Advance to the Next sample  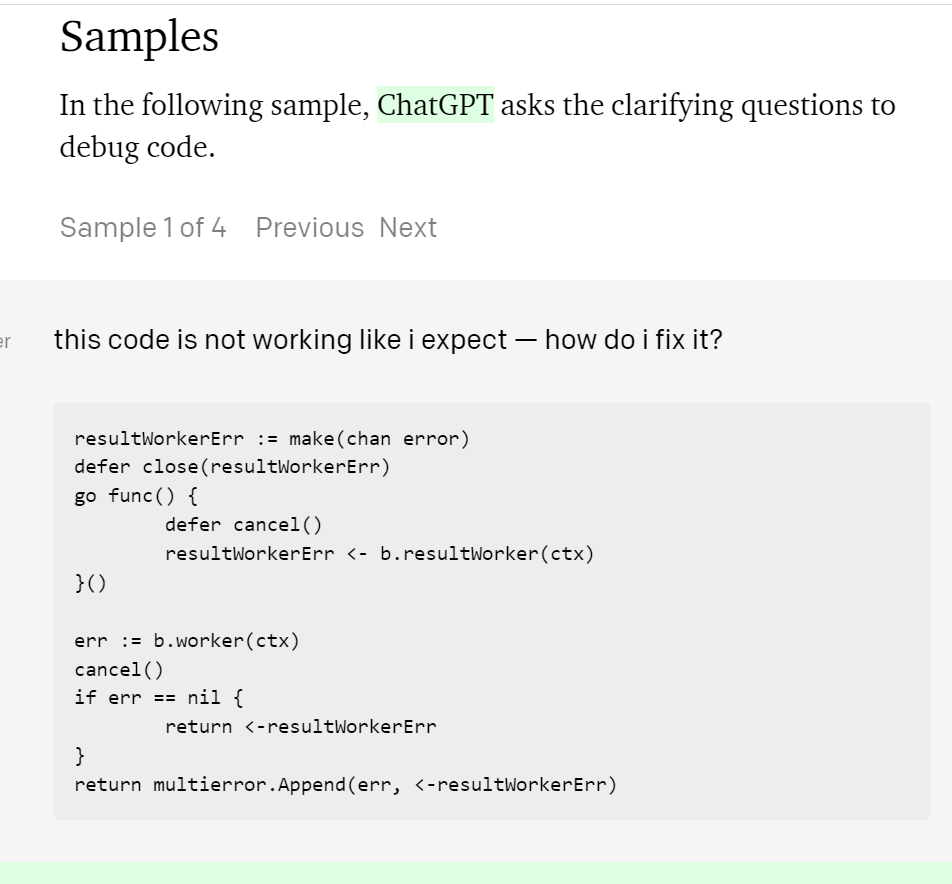point(408,227)
